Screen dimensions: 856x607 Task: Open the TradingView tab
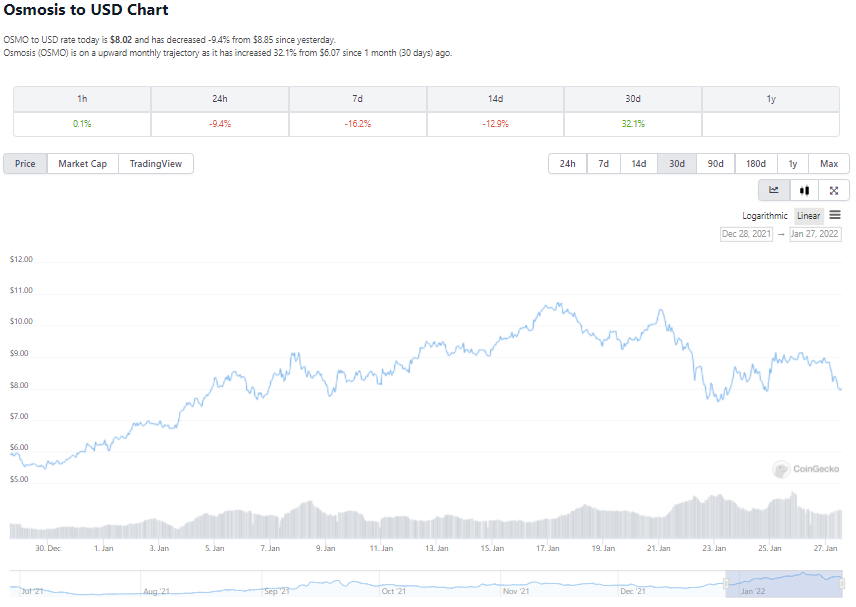click(x=156, y=164)
